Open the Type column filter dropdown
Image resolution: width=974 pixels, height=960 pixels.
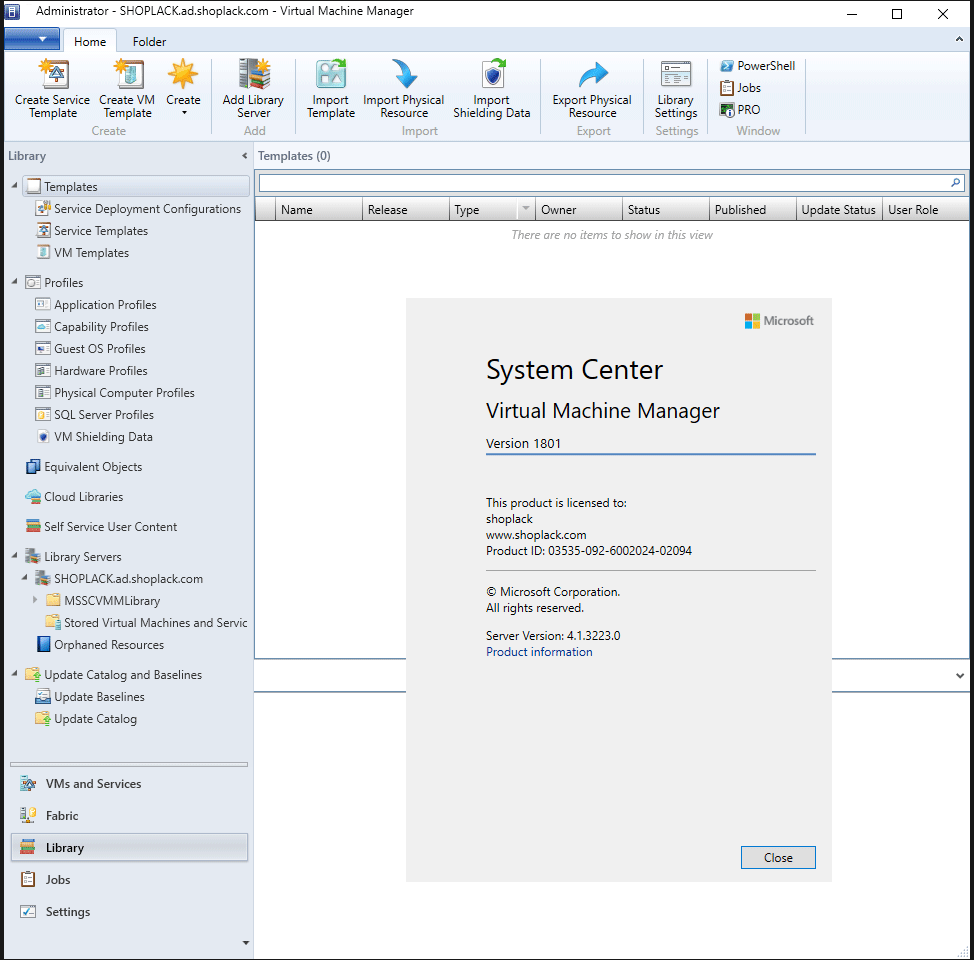(x=526, y=209)
